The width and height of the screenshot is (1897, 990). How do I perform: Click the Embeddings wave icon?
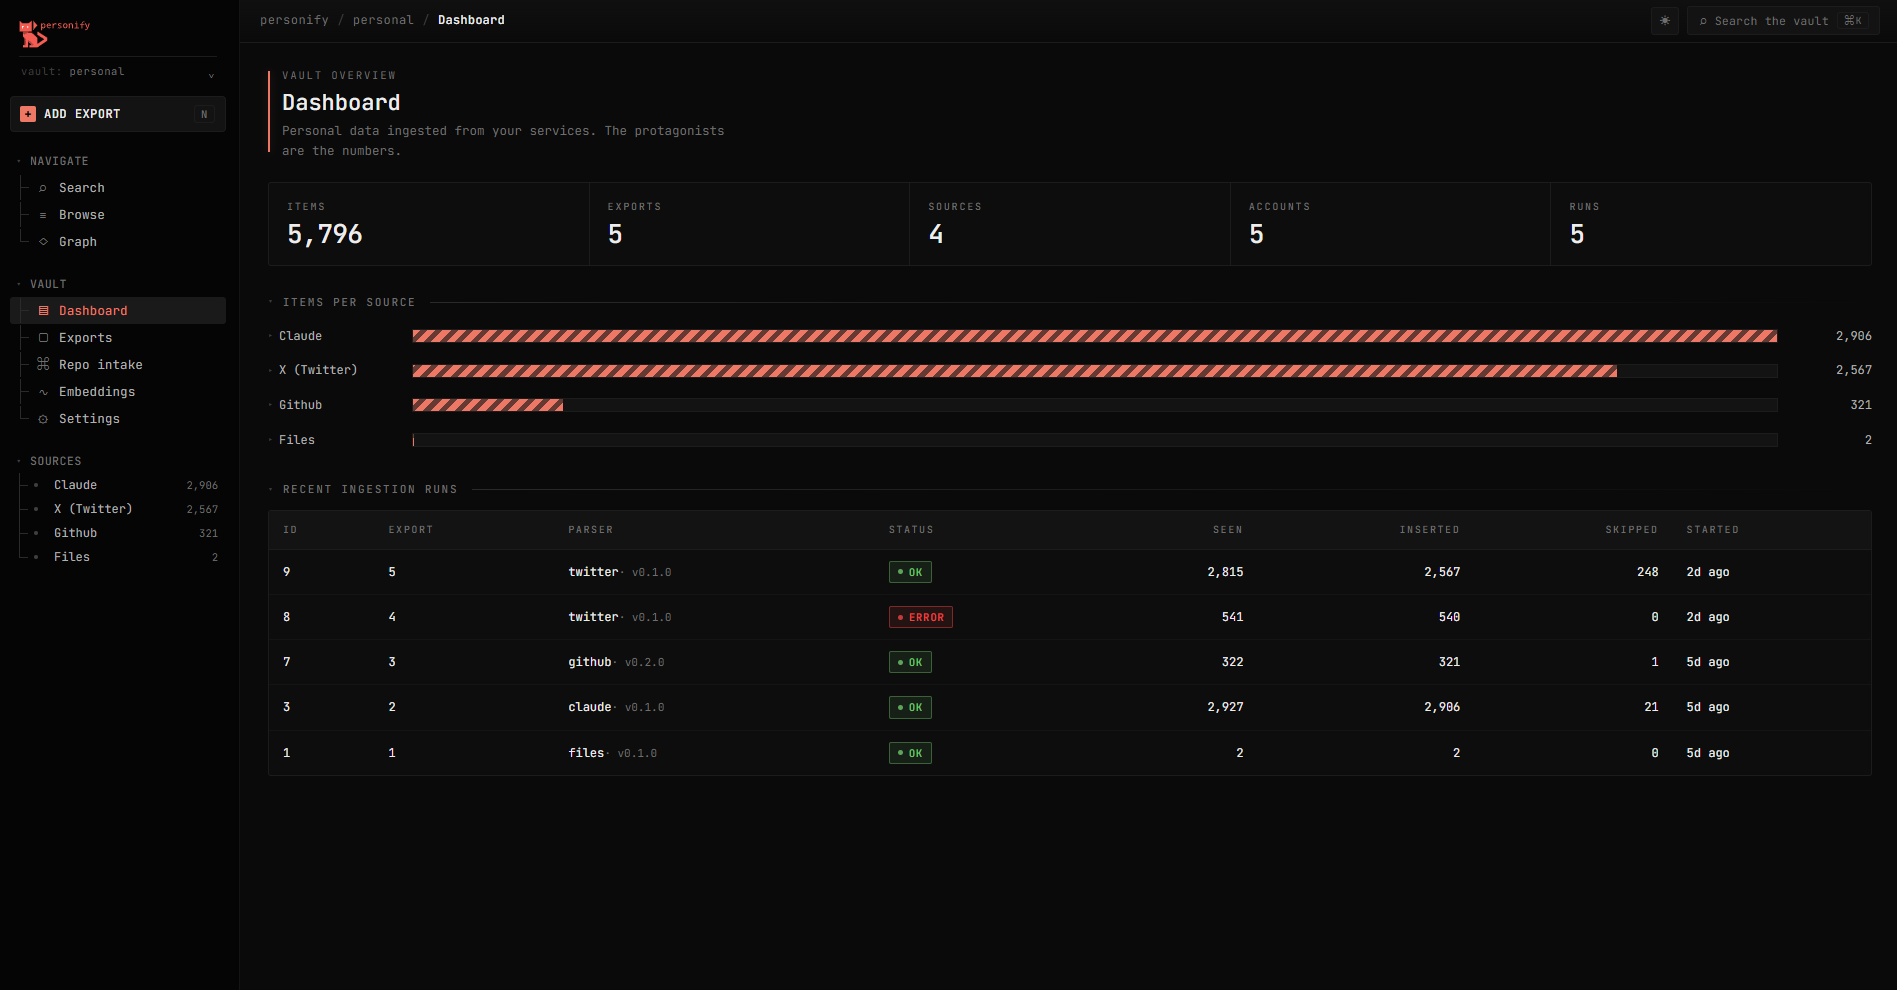(x=43, y=392)
